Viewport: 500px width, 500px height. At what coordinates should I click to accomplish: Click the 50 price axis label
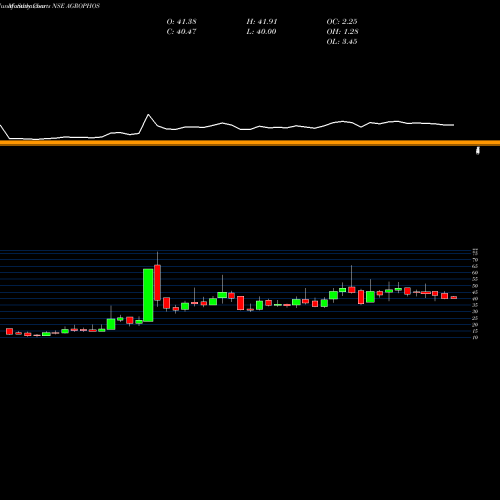click(x=475, y=286)
